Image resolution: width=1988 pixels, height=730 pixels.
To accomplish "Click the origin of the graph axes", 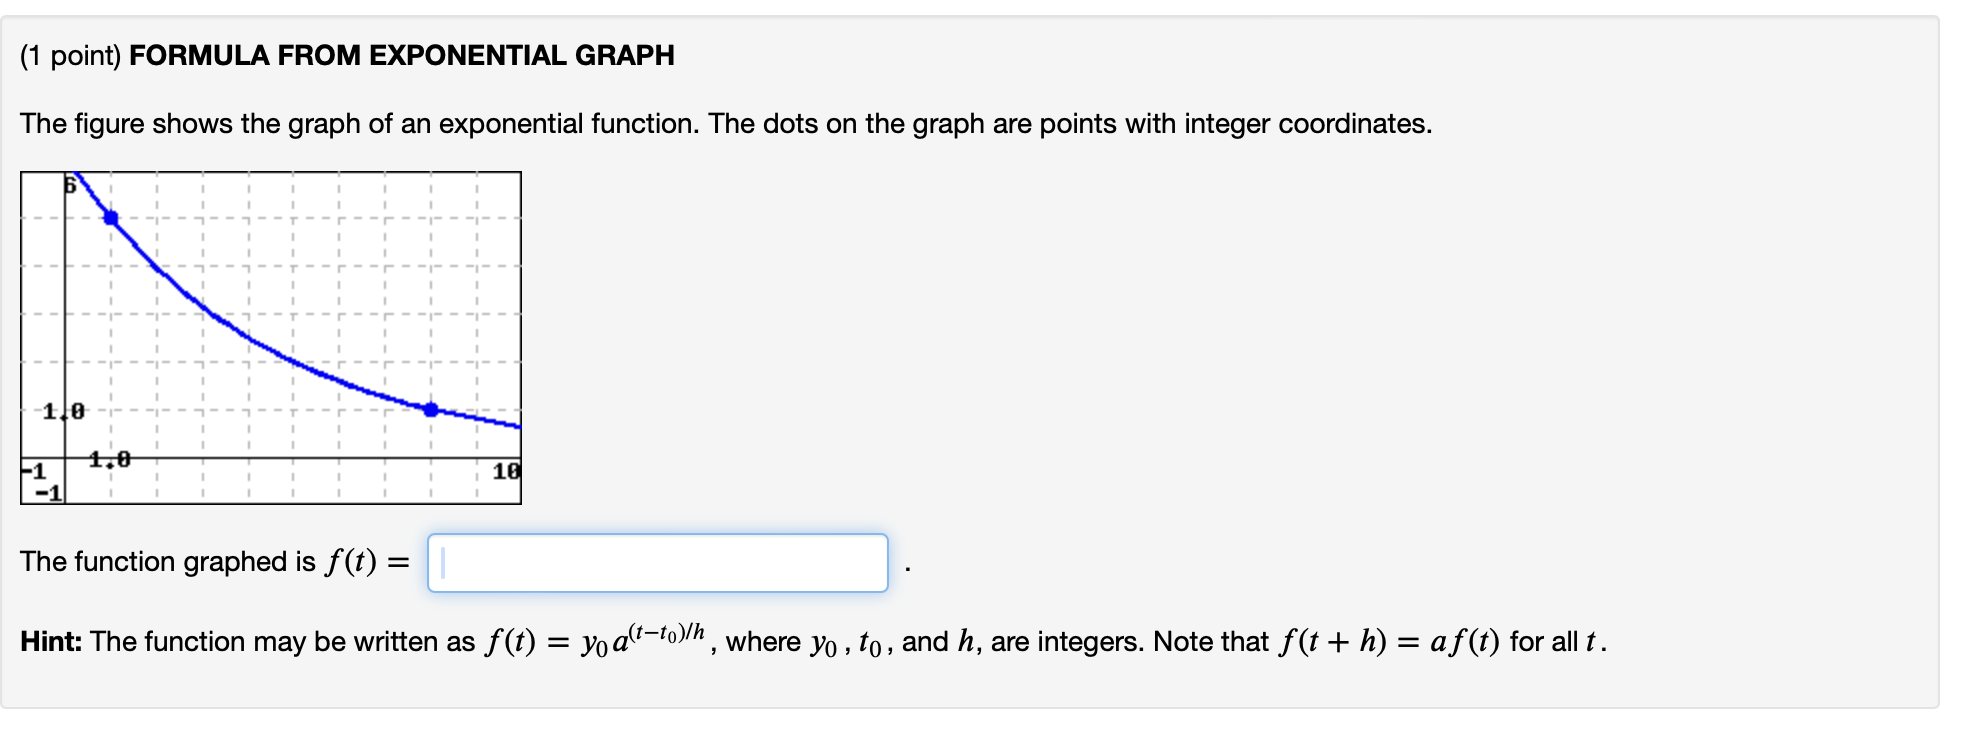I will 64,458.
